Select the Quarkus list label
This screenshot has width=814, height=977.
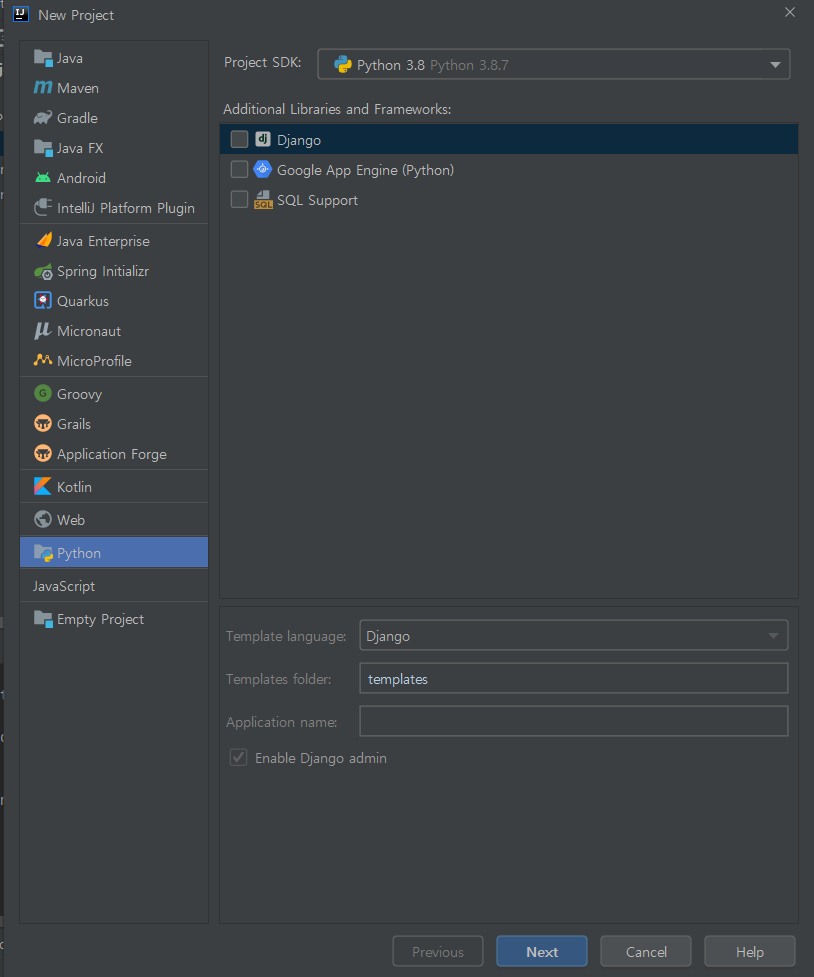(83, 302)
